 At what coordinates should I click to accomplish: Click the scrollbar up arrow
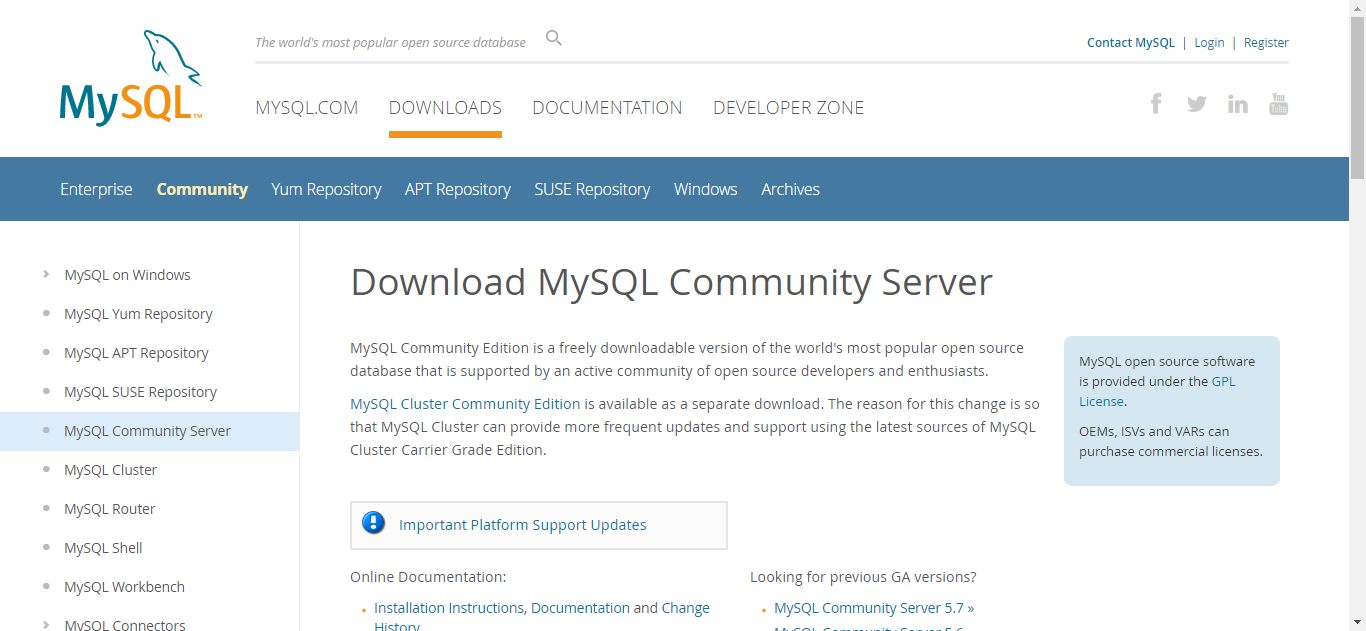click(x=1357, y=8)
